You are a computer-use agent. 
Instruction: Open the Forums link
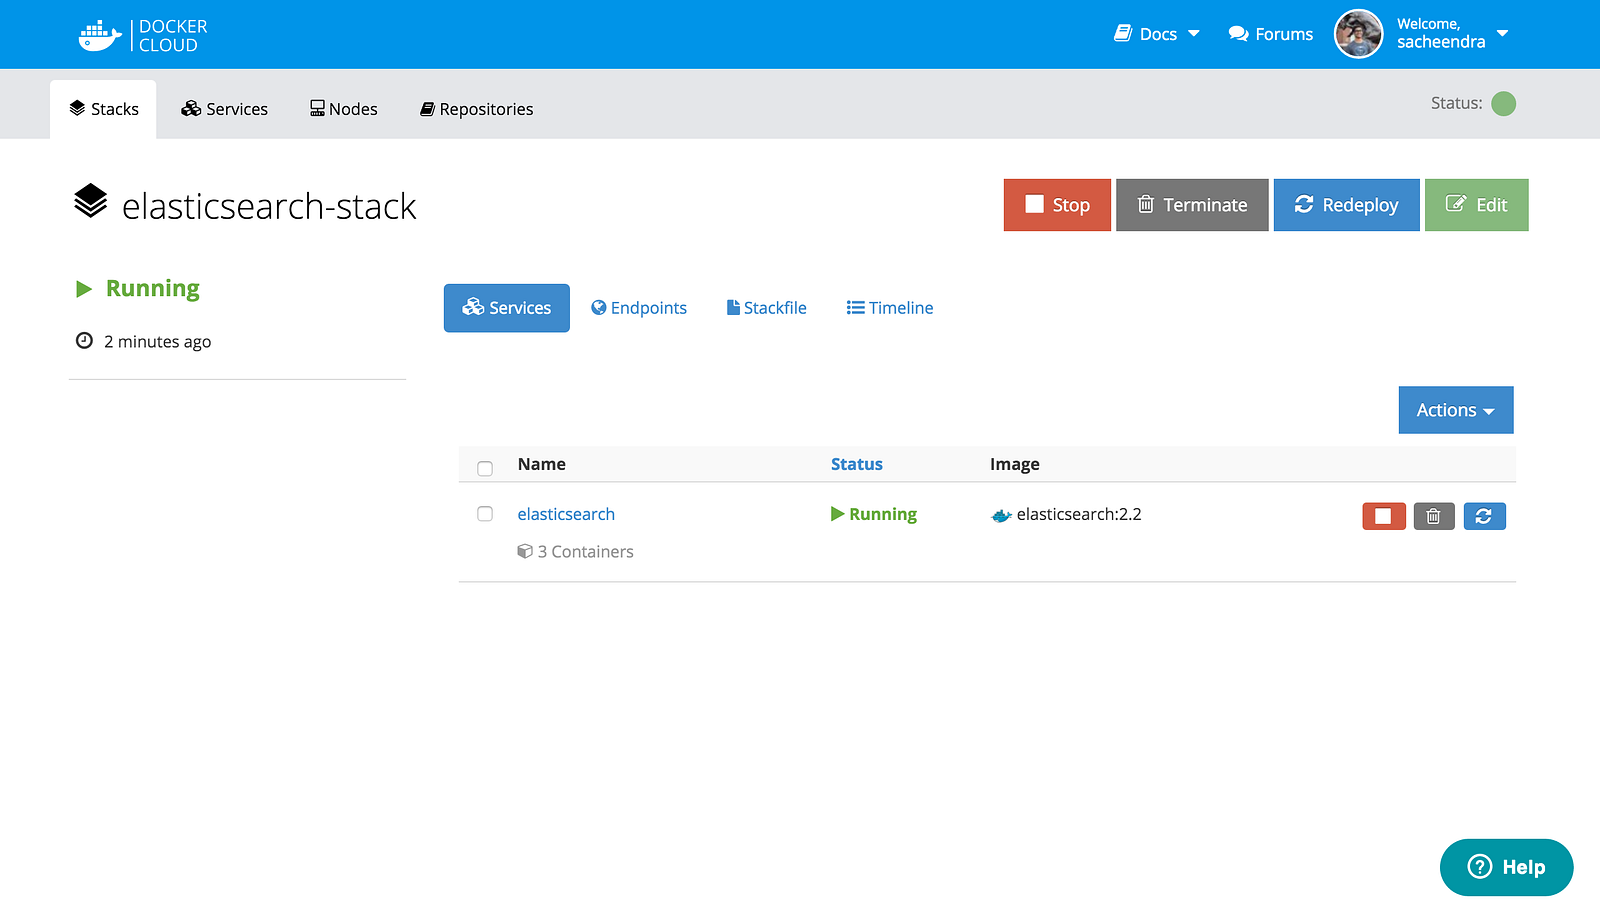pyautogui.click(x=1271, y=34)
